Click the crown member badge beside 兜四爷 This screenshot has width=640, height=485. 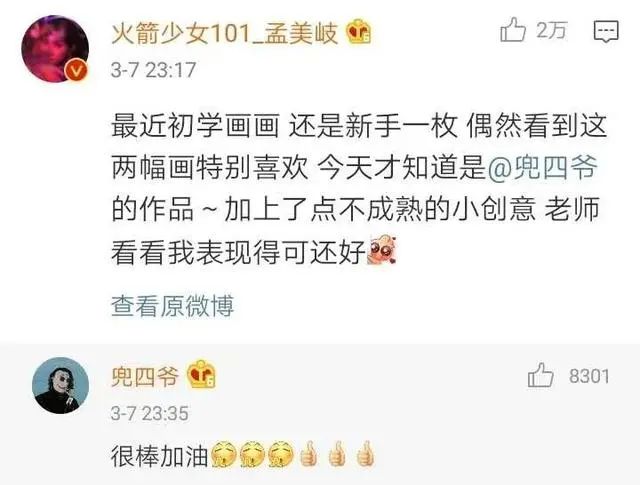(x=202, y=374)
